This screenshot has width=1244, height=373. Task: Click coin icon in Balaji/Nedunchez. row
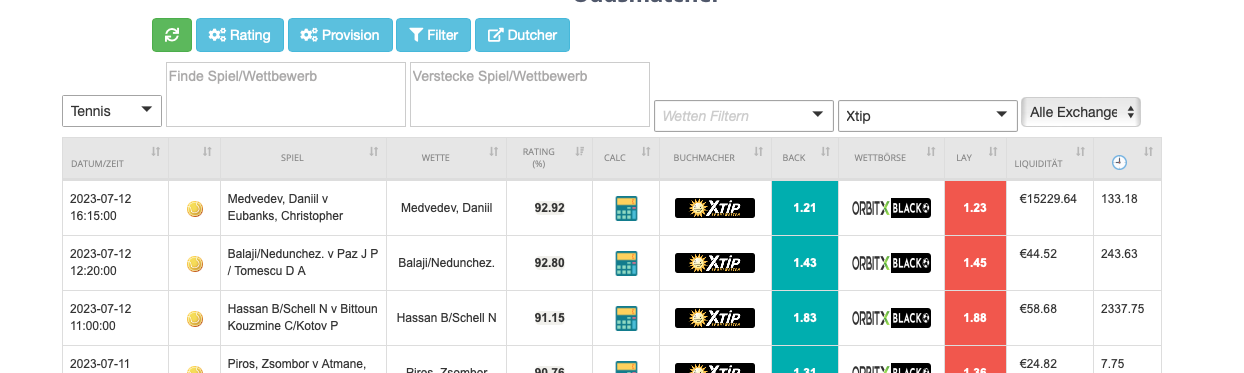pyautogui.click(x=195, y=264)
